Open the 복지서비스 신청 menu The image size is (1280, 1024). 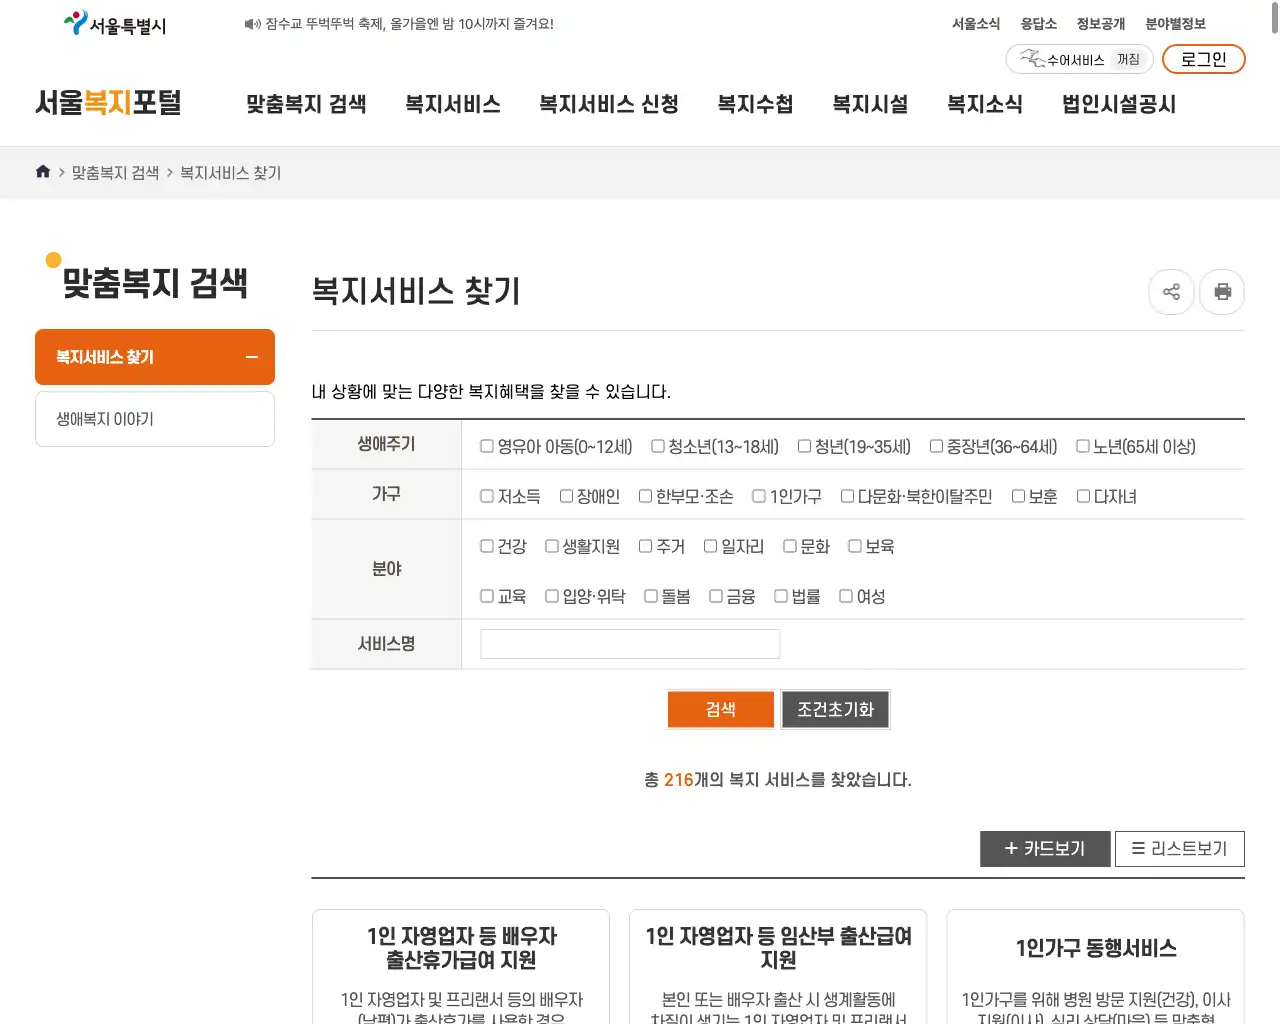[x=609, y=104]
